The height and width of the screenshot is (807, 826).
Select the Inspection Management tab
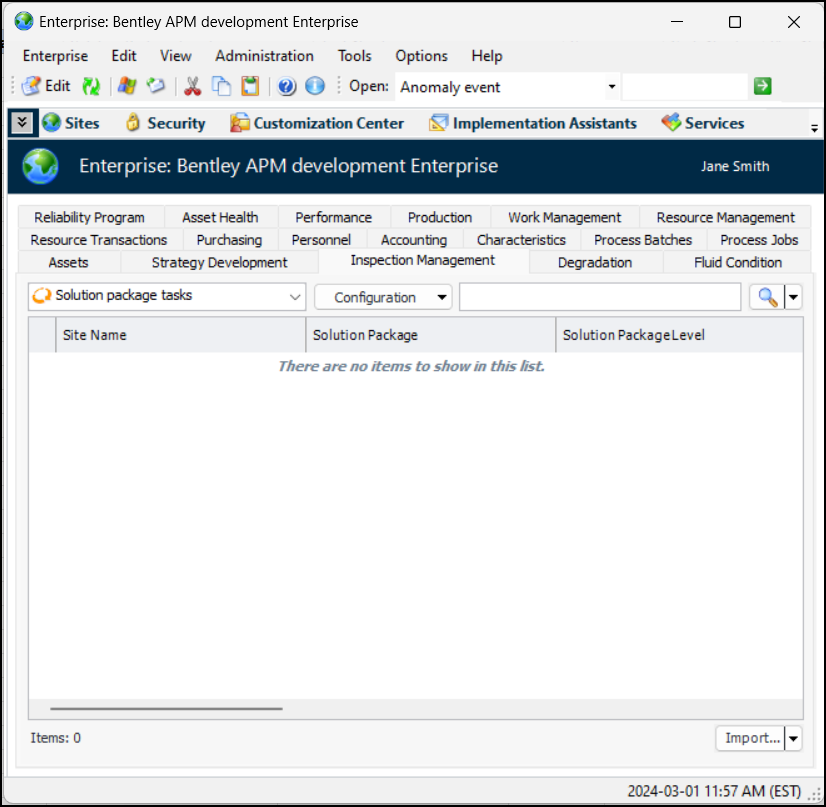[x=423, y=261]
